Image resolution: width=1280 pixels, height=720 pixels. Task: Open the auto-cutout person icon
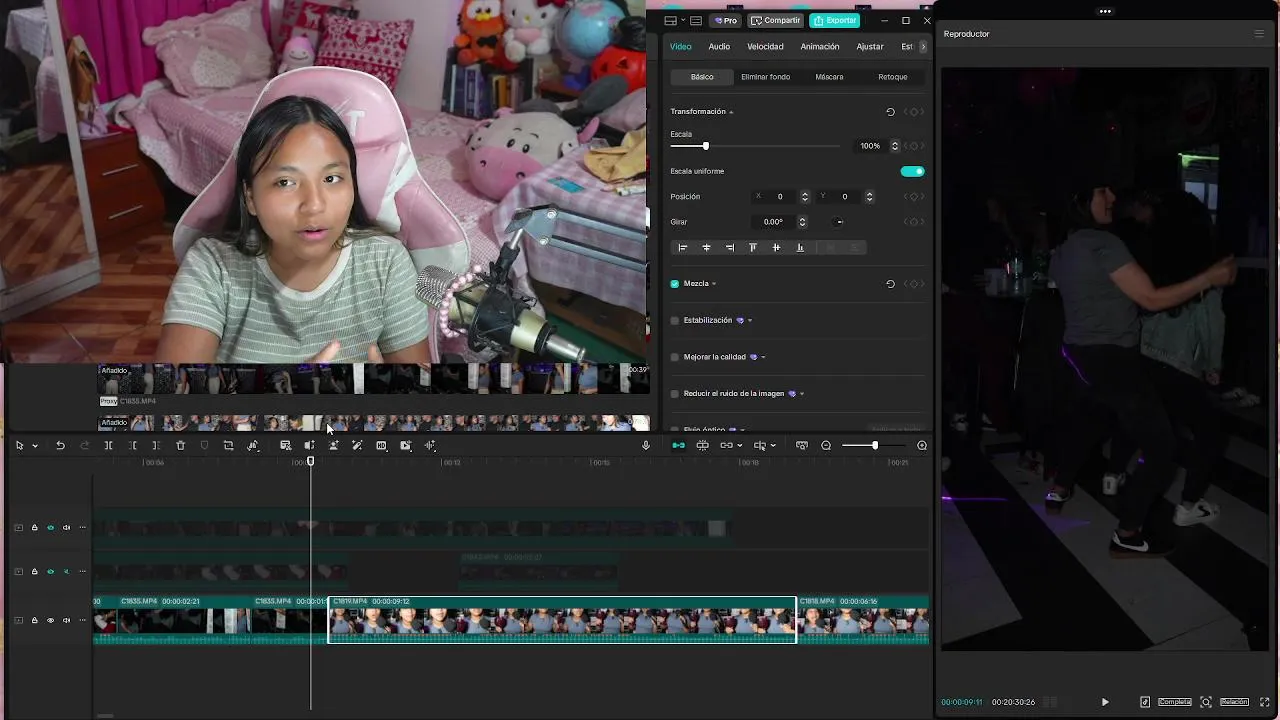(333, 445)
